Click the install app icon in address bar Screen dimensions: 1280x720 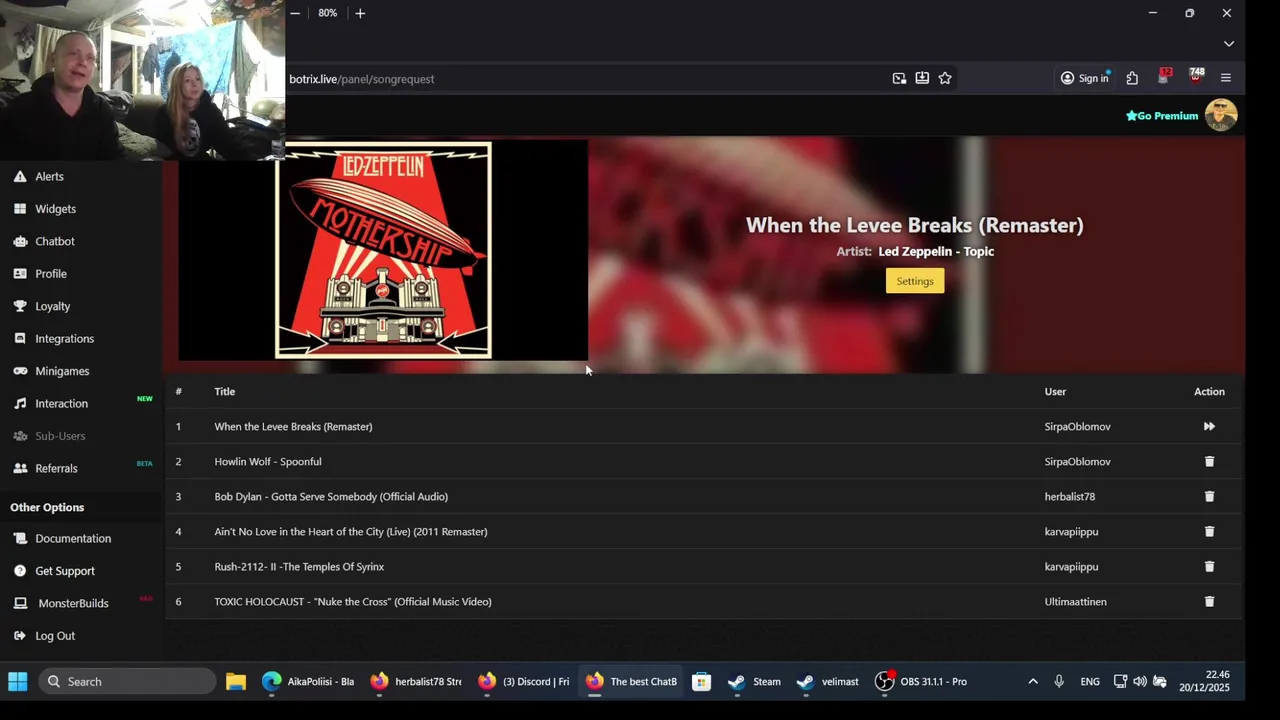pos(922,78)
